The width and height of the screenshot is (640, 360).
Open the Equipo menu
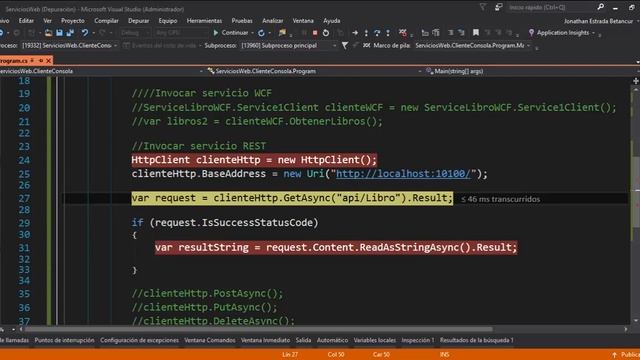(168, 20)
